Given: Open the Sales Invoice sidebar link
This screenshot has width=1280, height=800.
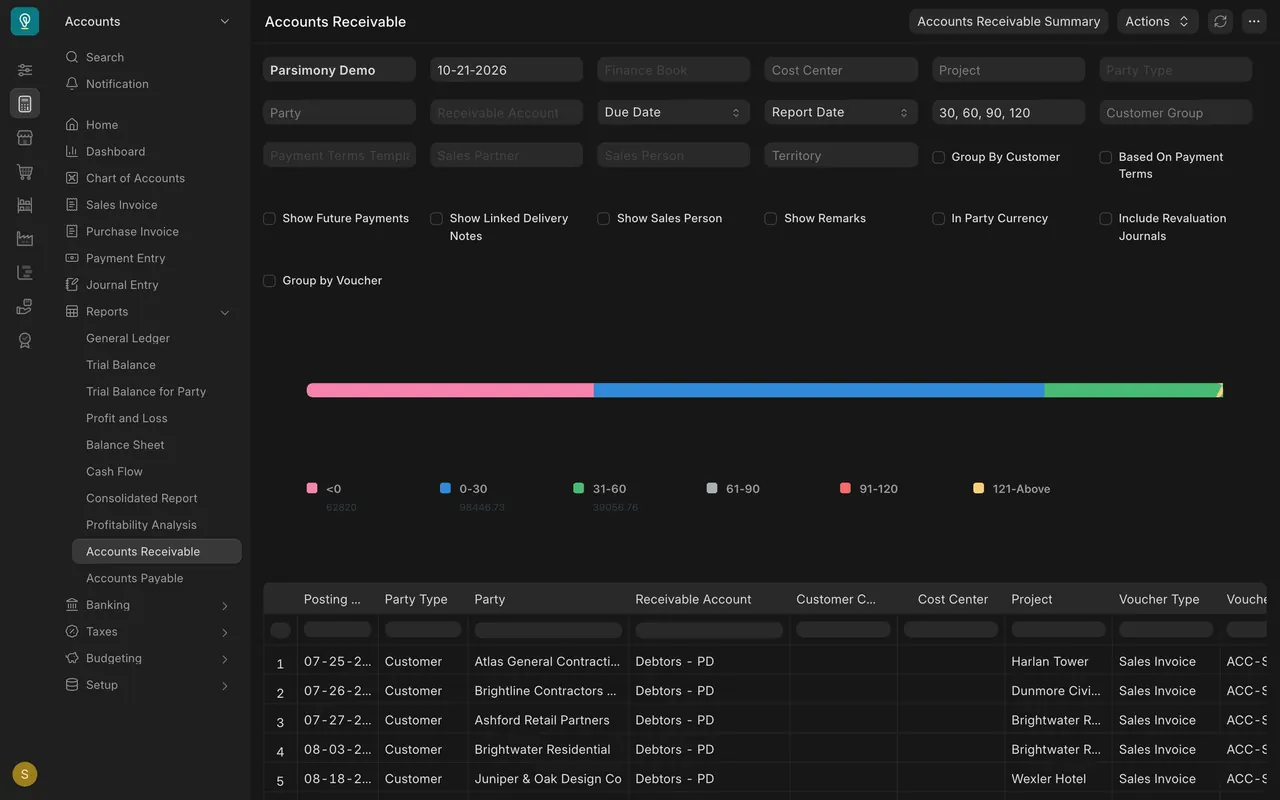Looking at the screenshot, I should pyautogui.click(x=122, y=205).
